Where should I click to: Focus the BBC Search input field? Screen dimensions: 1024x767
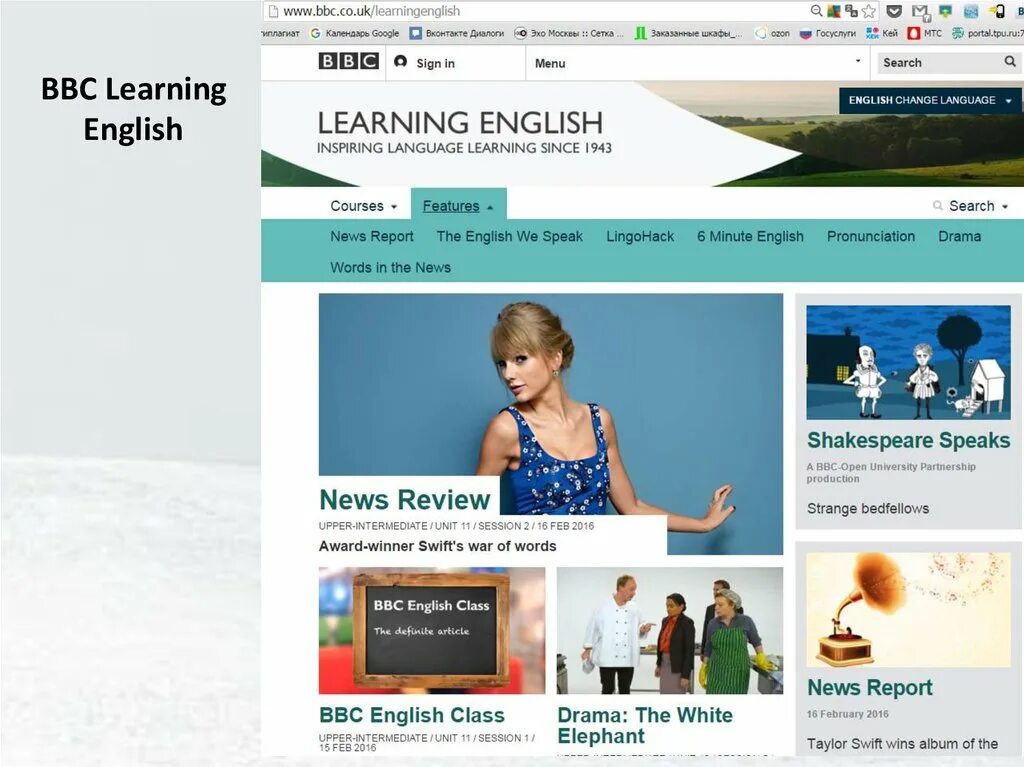(x=939, y=63)
